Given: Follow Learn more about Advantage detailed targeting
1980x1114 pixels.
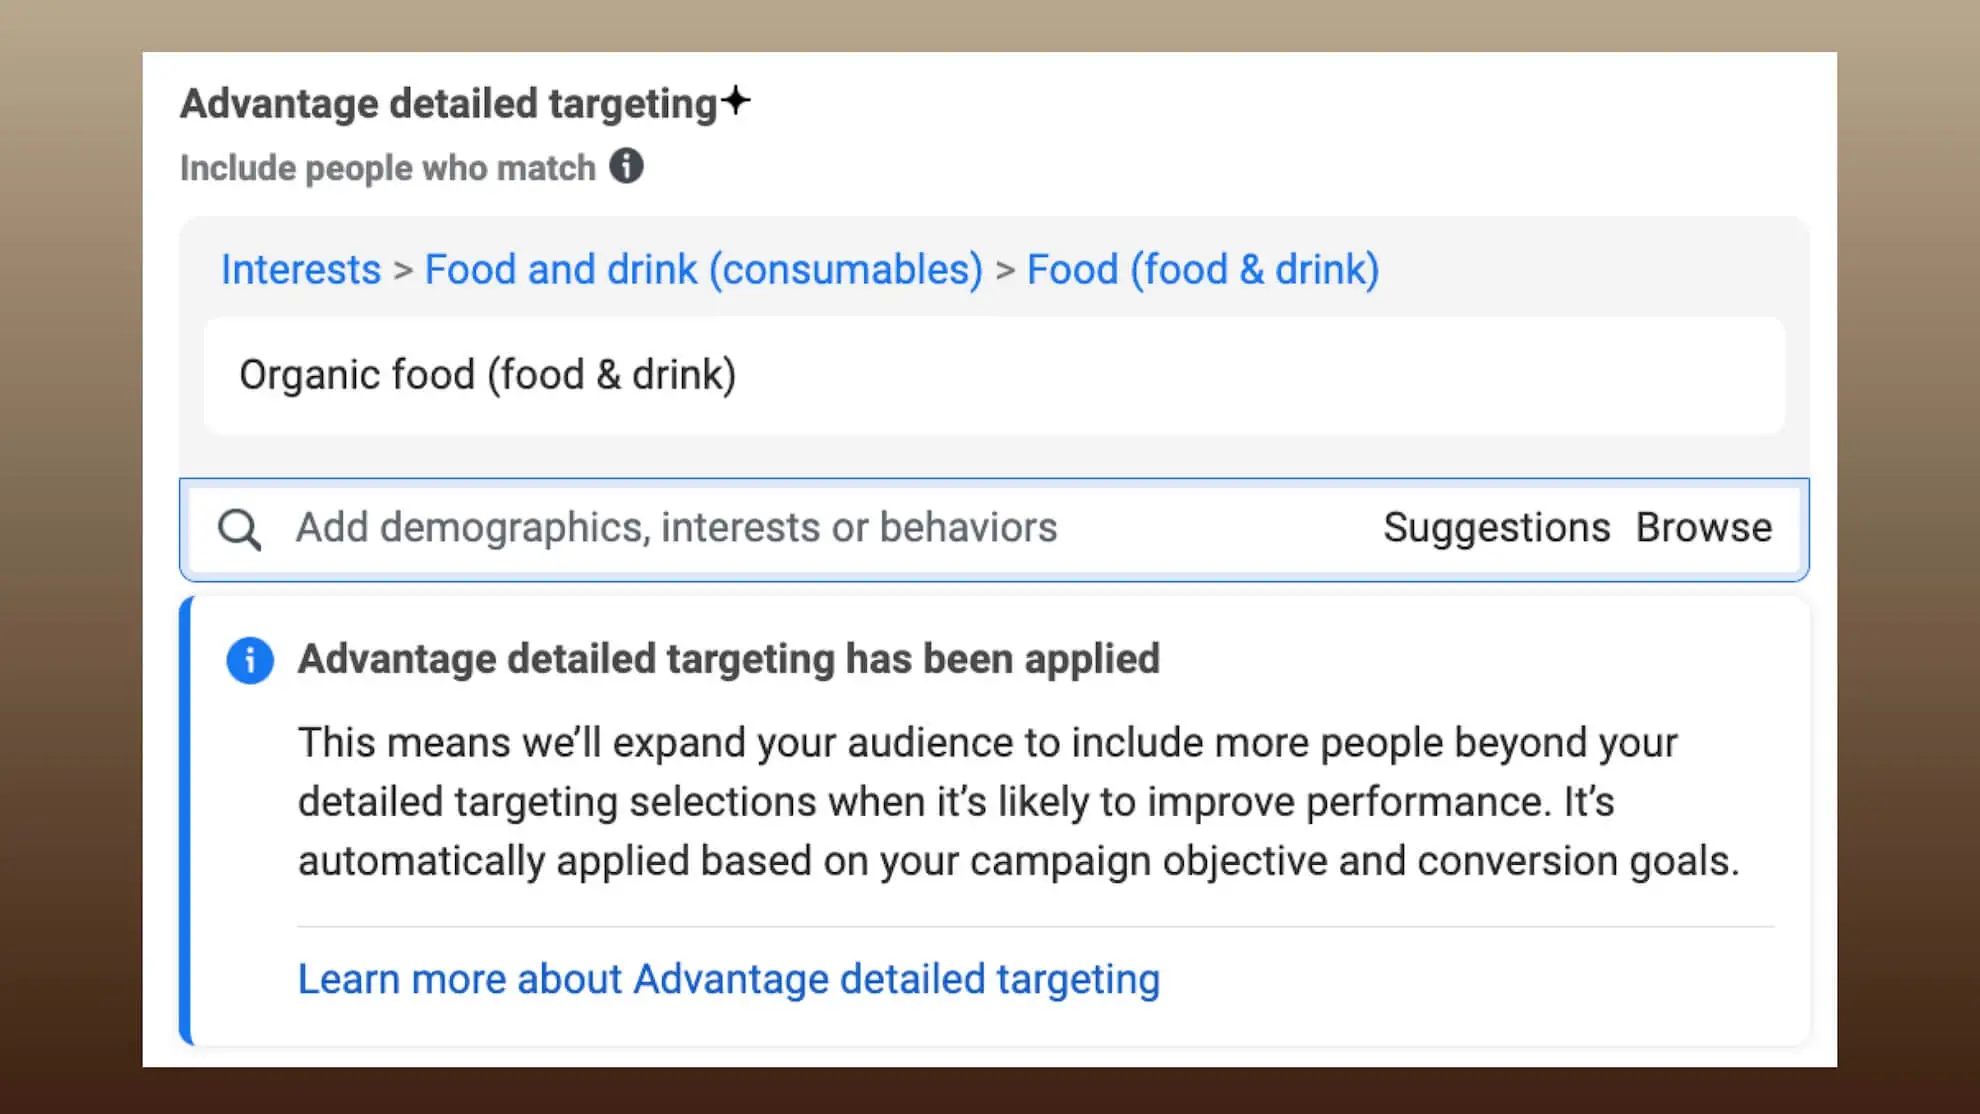Looking at the screenshot, I should coord(729,979).
